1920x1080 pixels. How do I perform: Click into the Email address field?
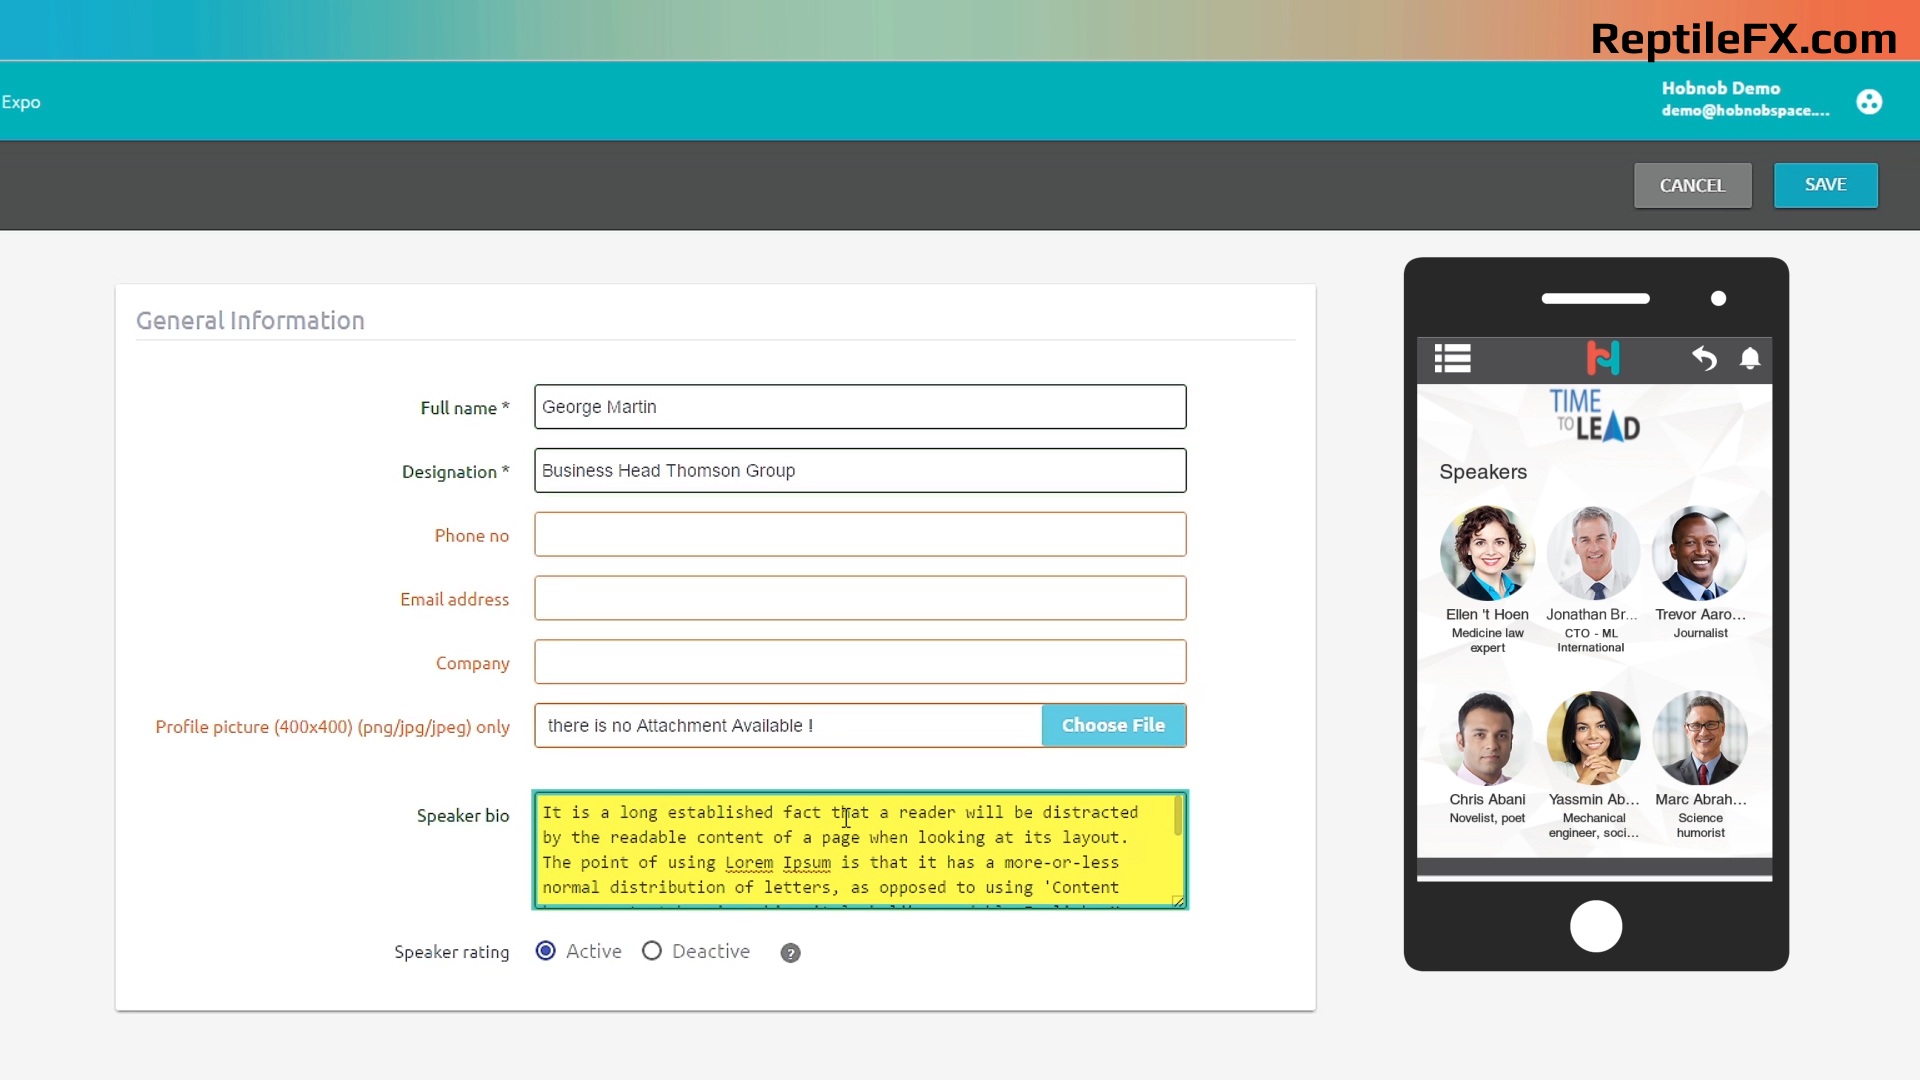[860, 598]
